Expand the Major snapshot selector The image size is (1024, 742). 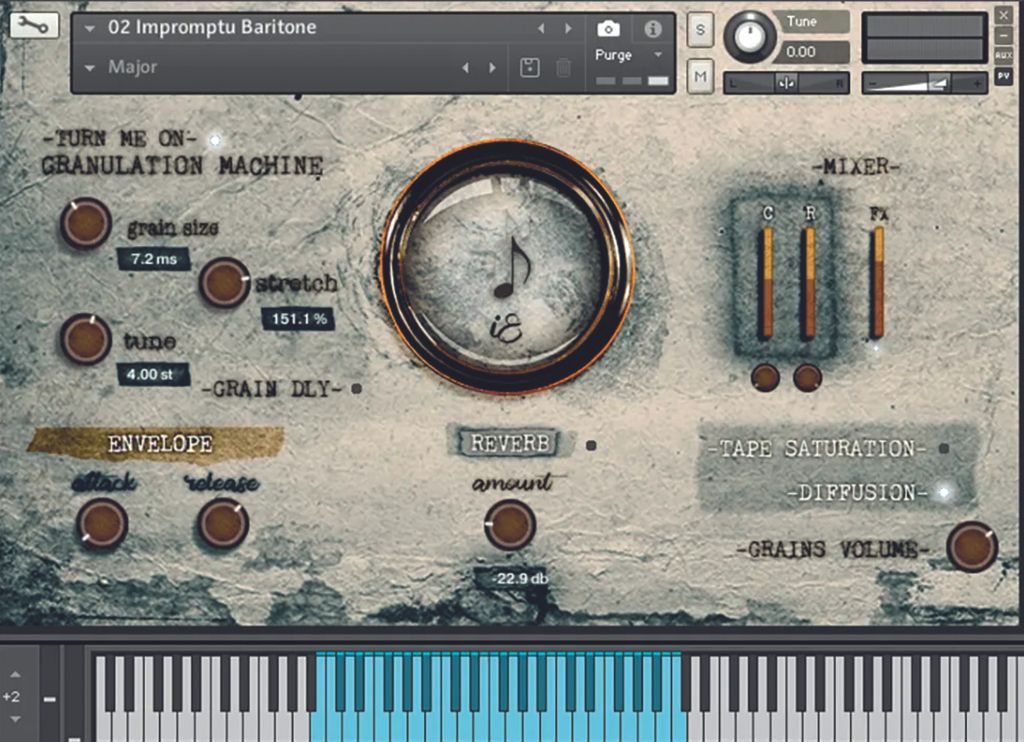[90, 67]
